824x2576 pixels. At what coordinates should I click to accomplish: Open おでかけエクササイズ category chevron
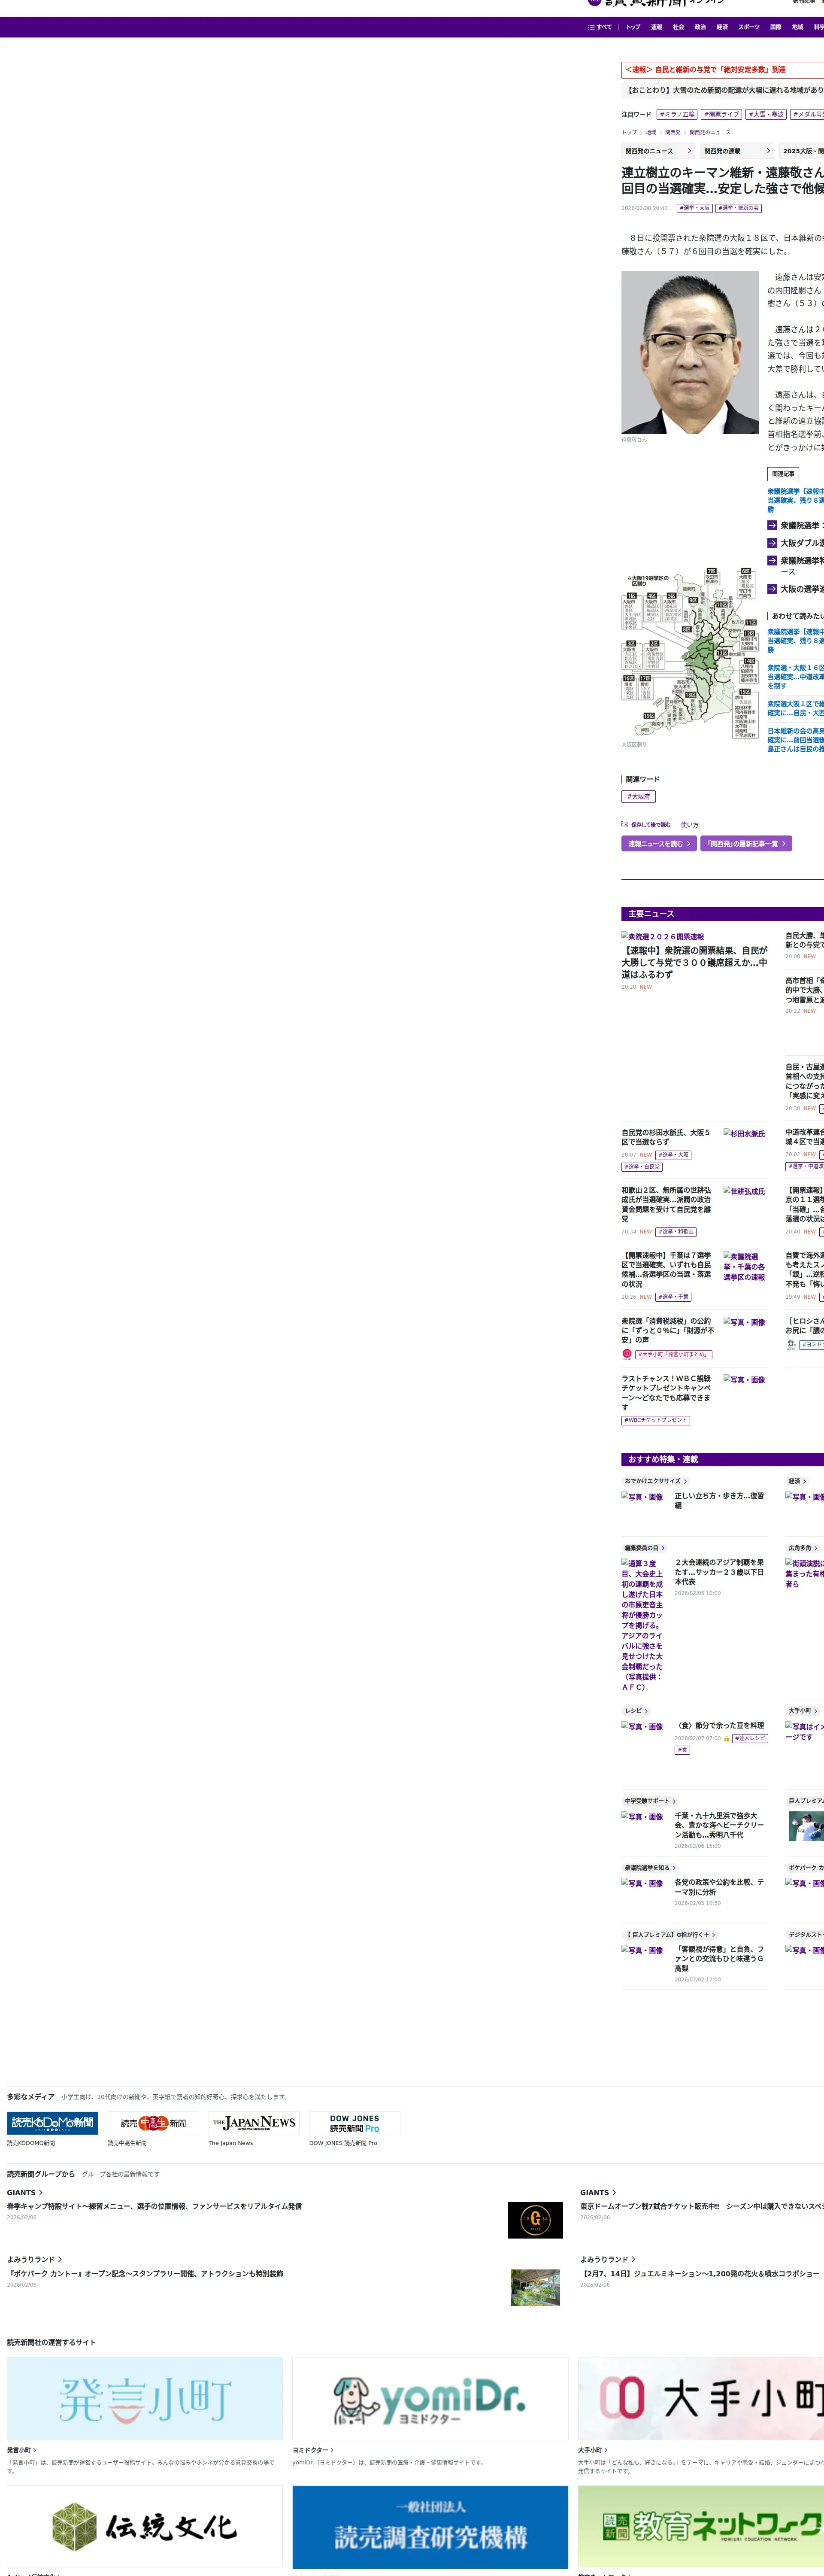pyautogui.click(x=685, y=1481)
